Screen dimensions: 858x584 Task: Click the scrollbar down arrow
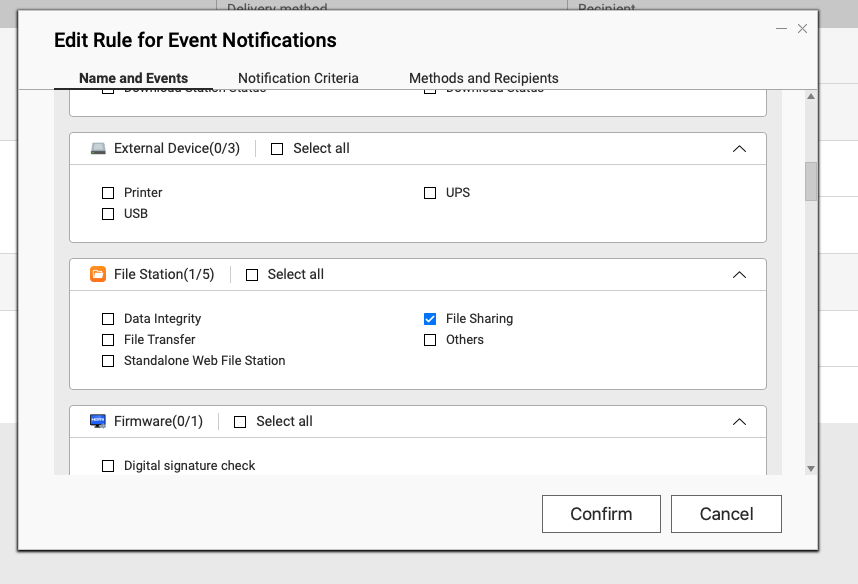click(811, 468)
